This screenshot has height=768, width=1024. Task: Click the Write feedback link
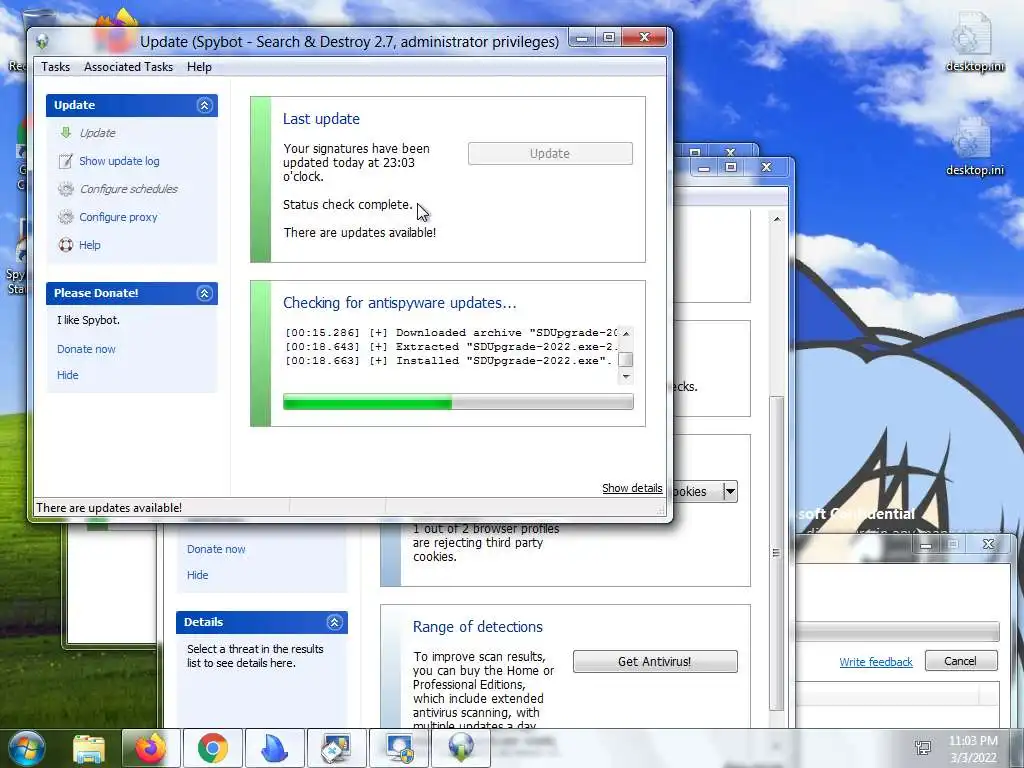tap(876, 662)
